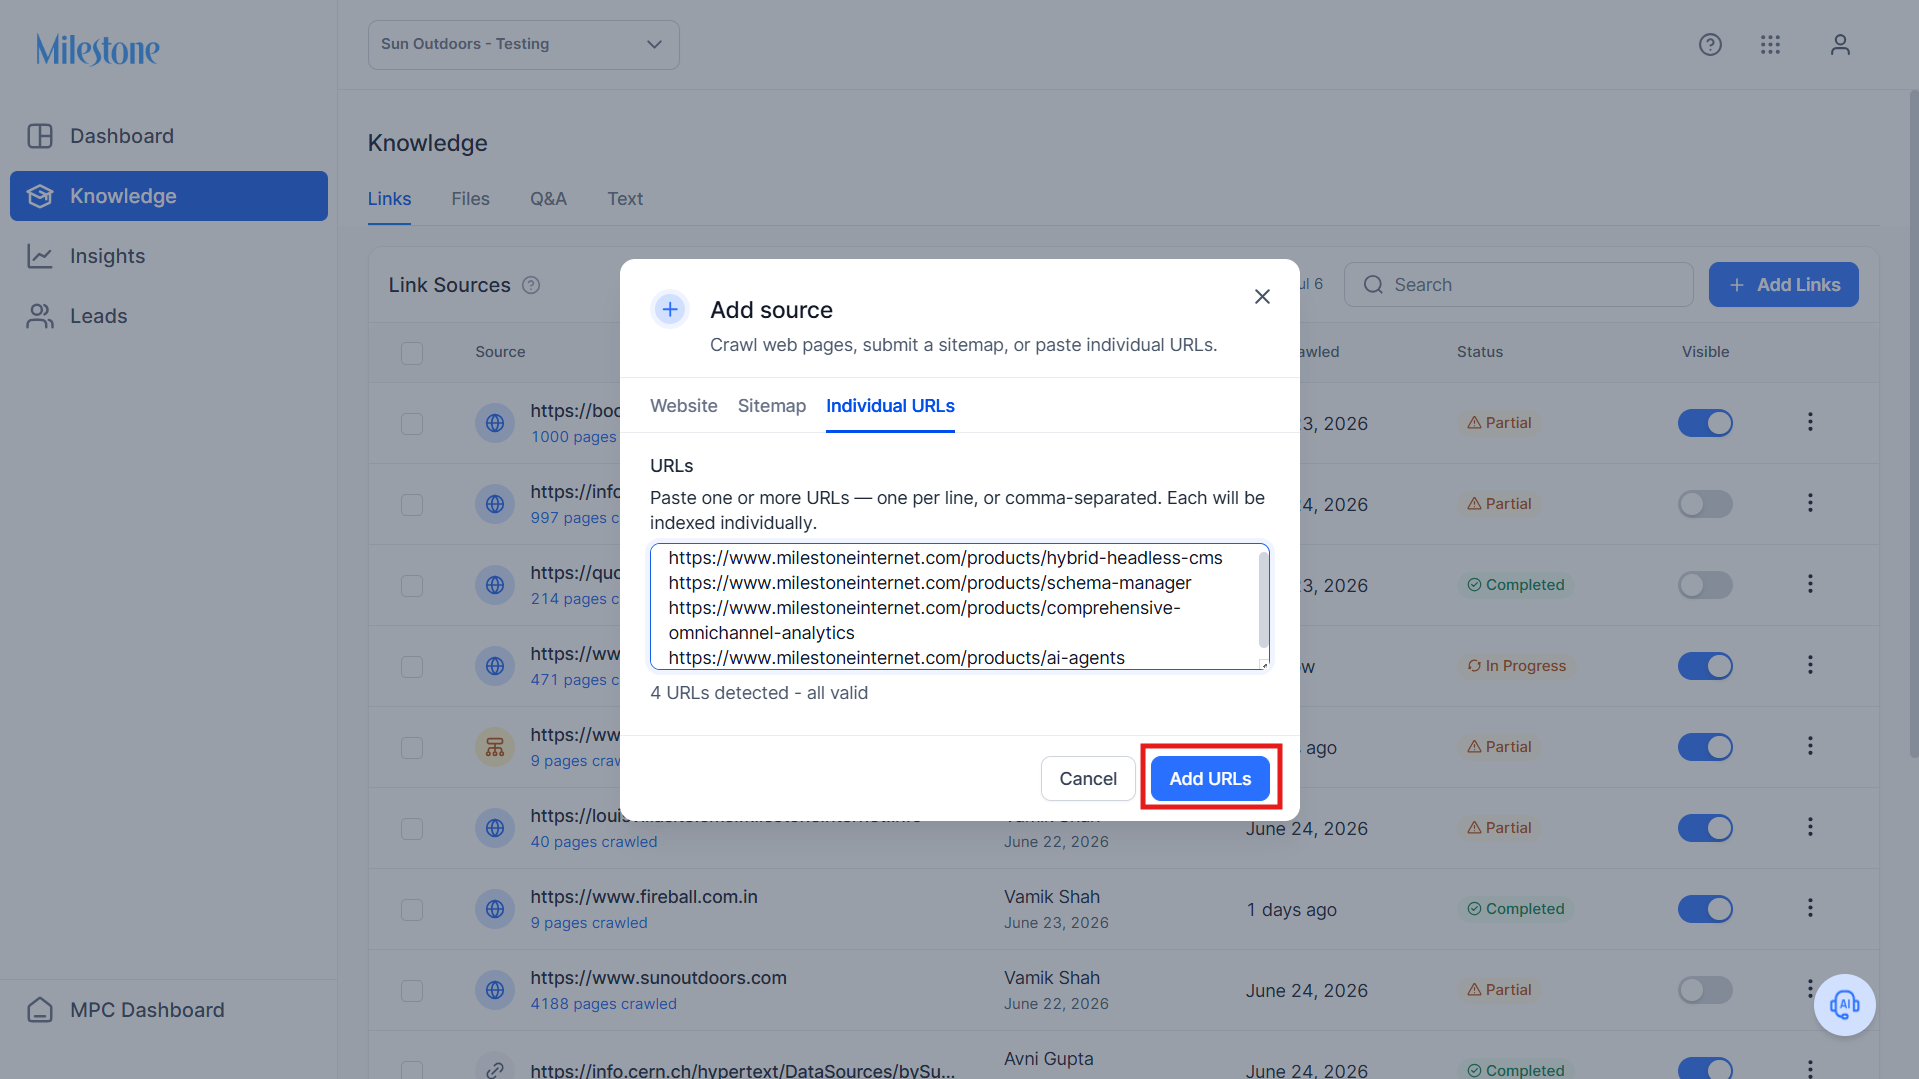Click the globe icon for sunoutdoors.com
This screenshot has height=1079, width=1919.
click(495, 990)
